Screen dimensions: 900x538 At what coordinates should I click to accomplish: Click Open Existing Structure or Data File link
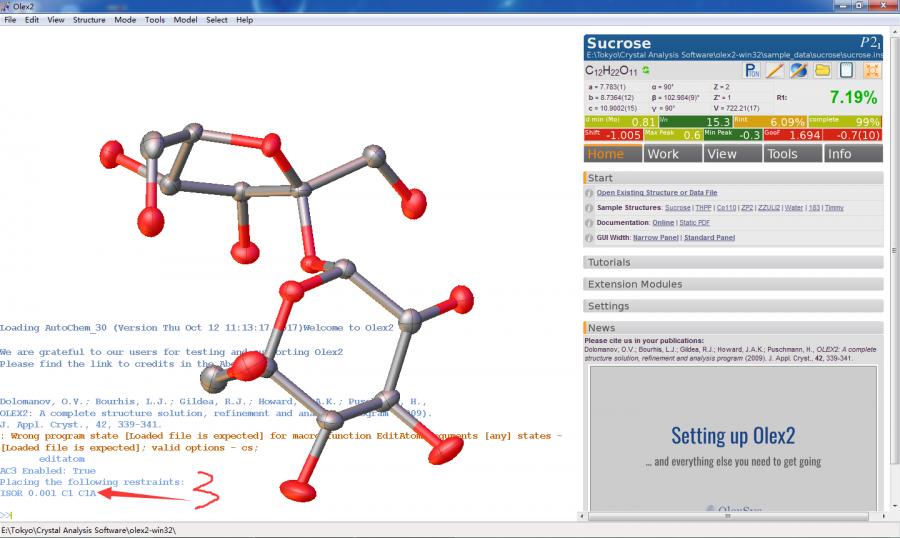657,193
